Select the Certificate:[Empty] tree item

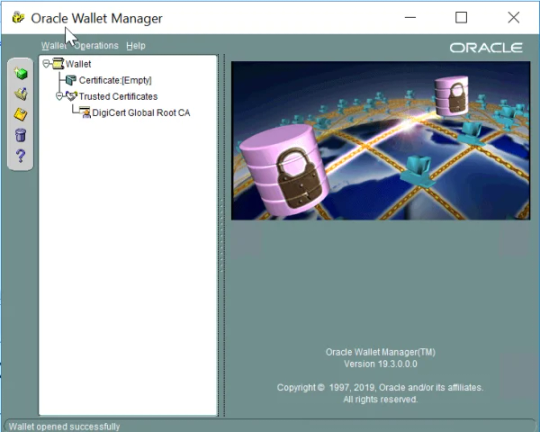(x=115, y=80)
